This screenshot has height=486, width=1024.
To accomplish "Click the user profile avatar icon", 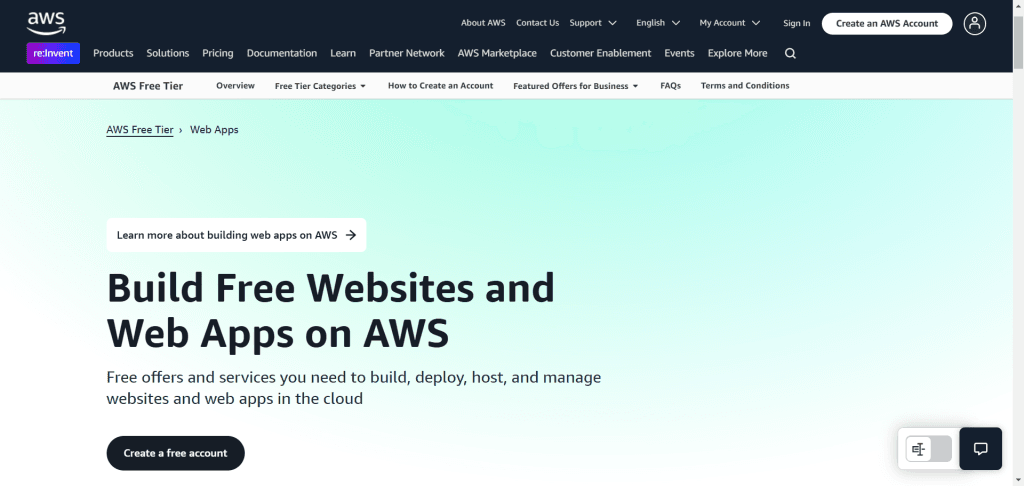I will pyautogui.click(x=974, y=24).
